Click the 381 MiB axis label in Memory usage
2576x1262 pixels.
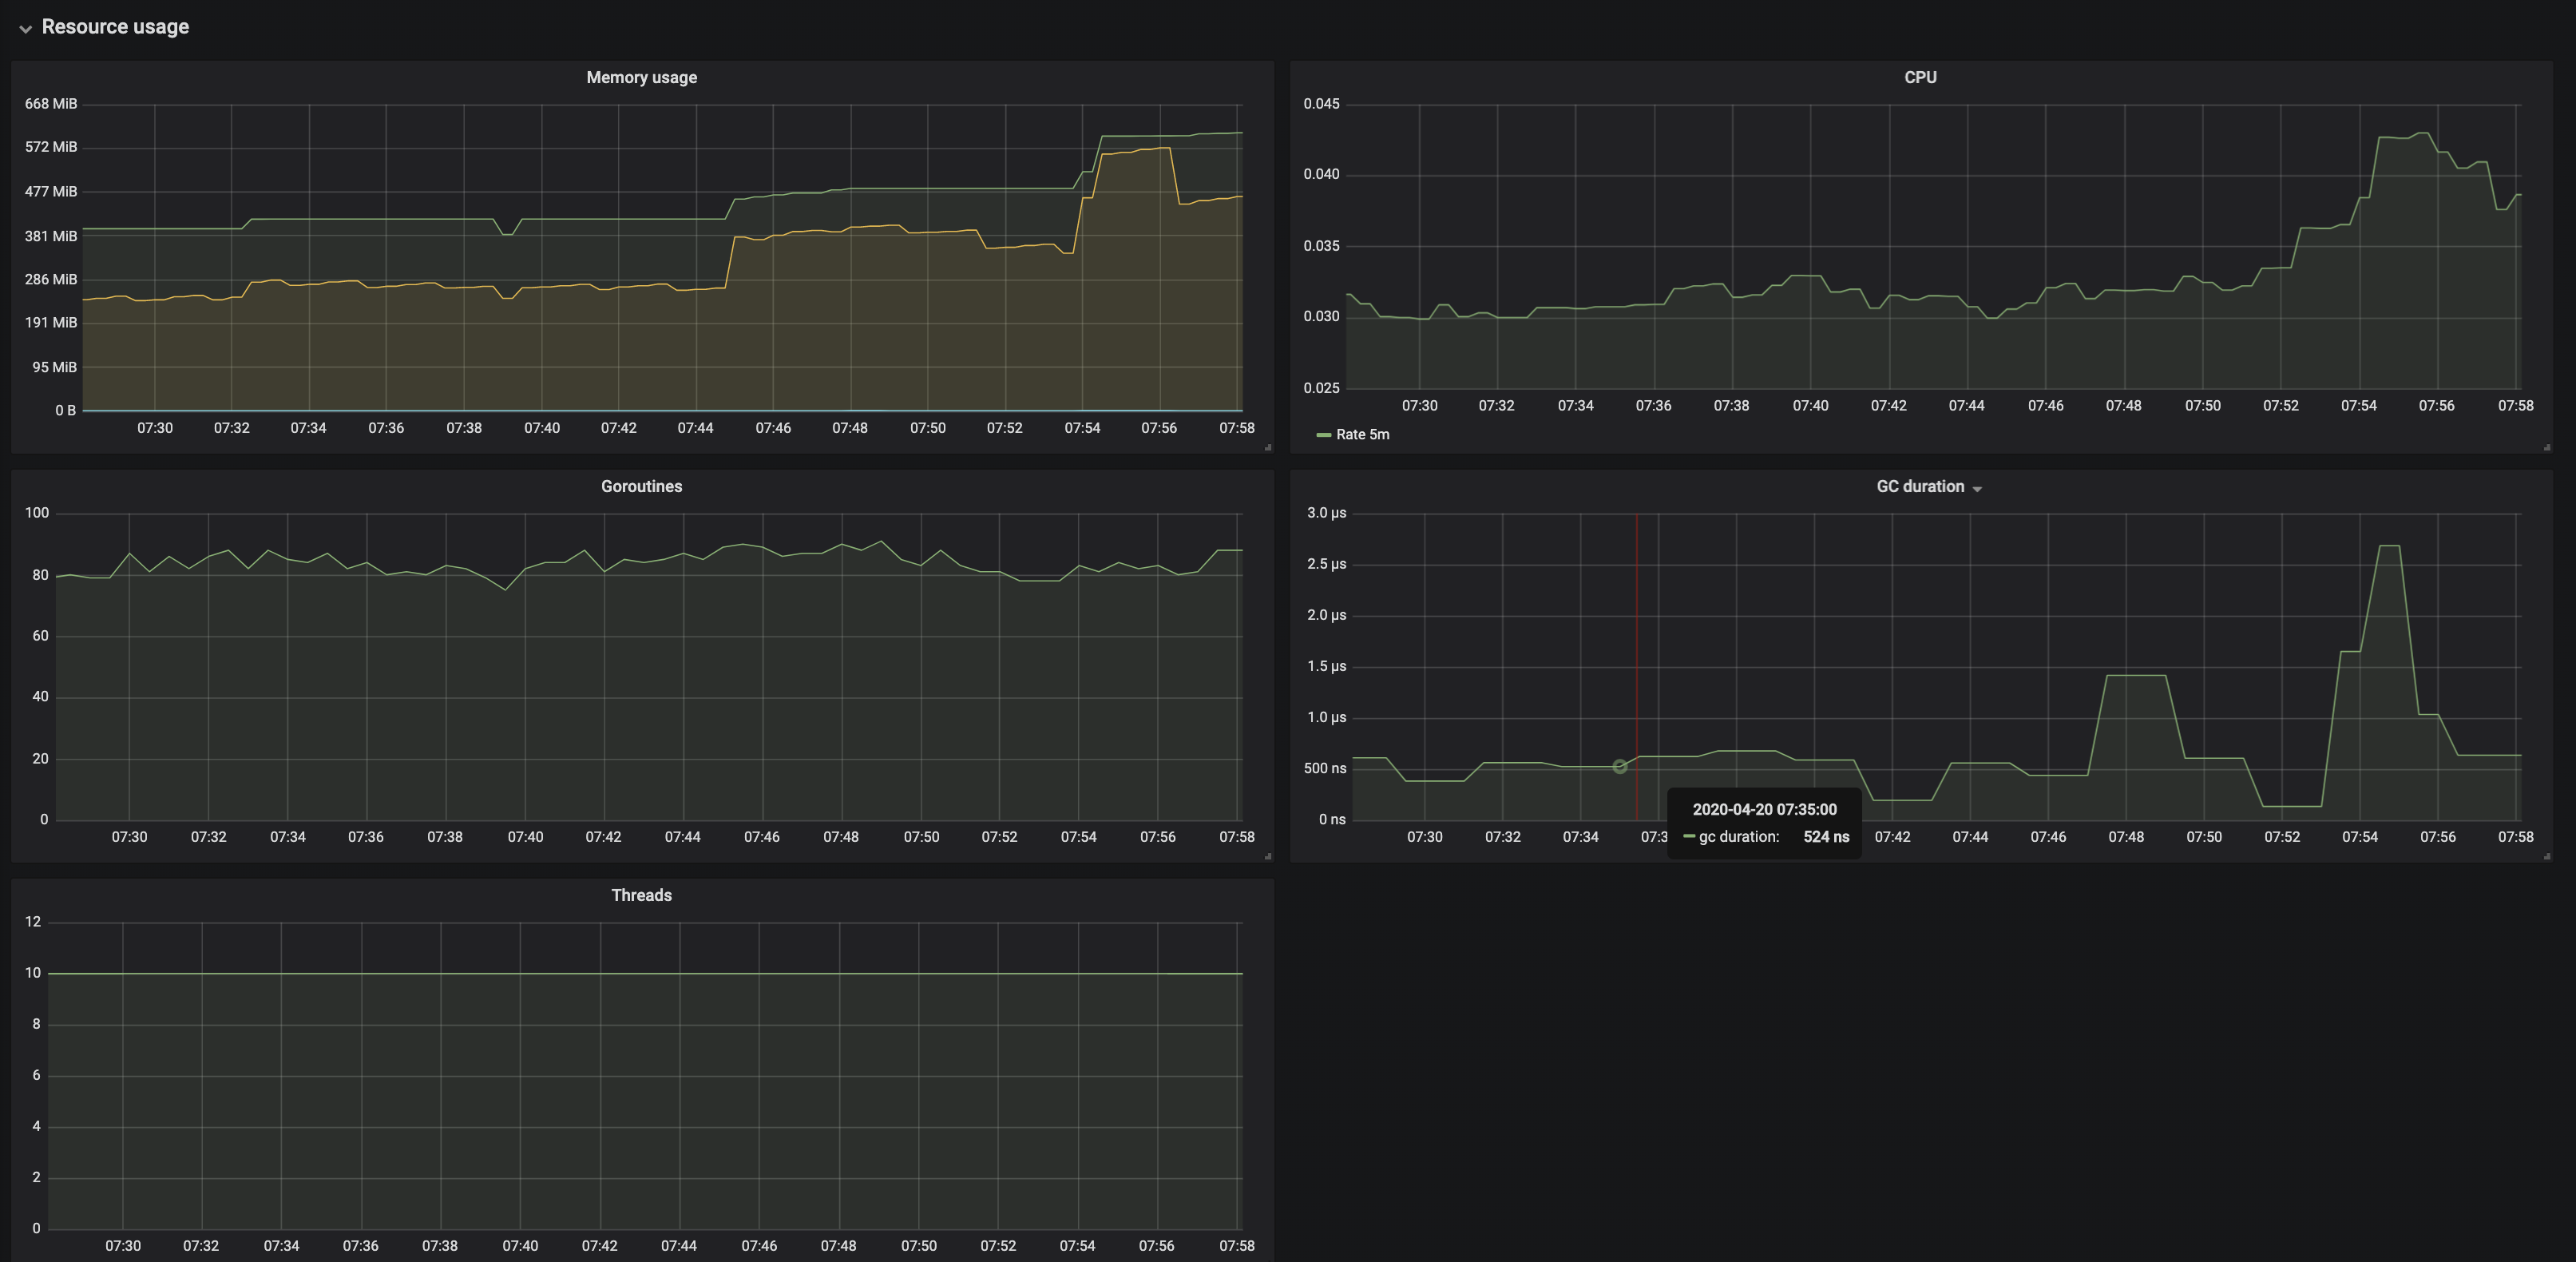pos(51,236)
